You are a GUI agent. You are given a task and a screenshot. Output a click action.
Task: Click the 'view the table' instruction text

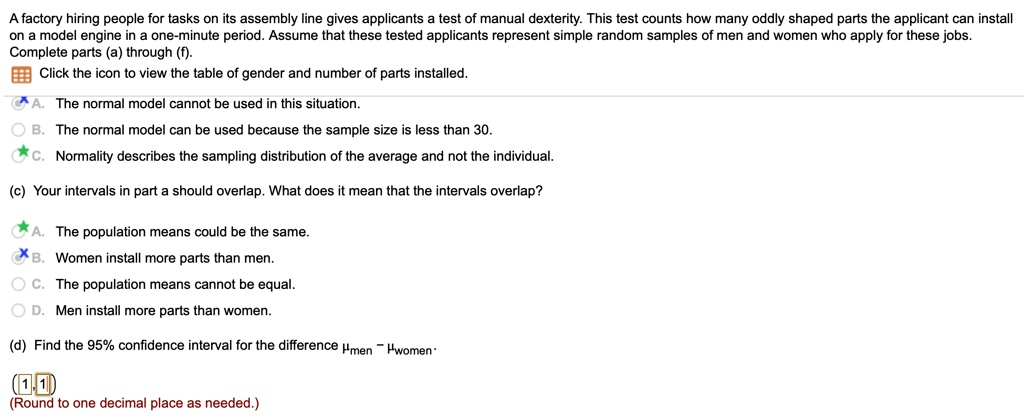pyautogui.click(x=253, y=74)
